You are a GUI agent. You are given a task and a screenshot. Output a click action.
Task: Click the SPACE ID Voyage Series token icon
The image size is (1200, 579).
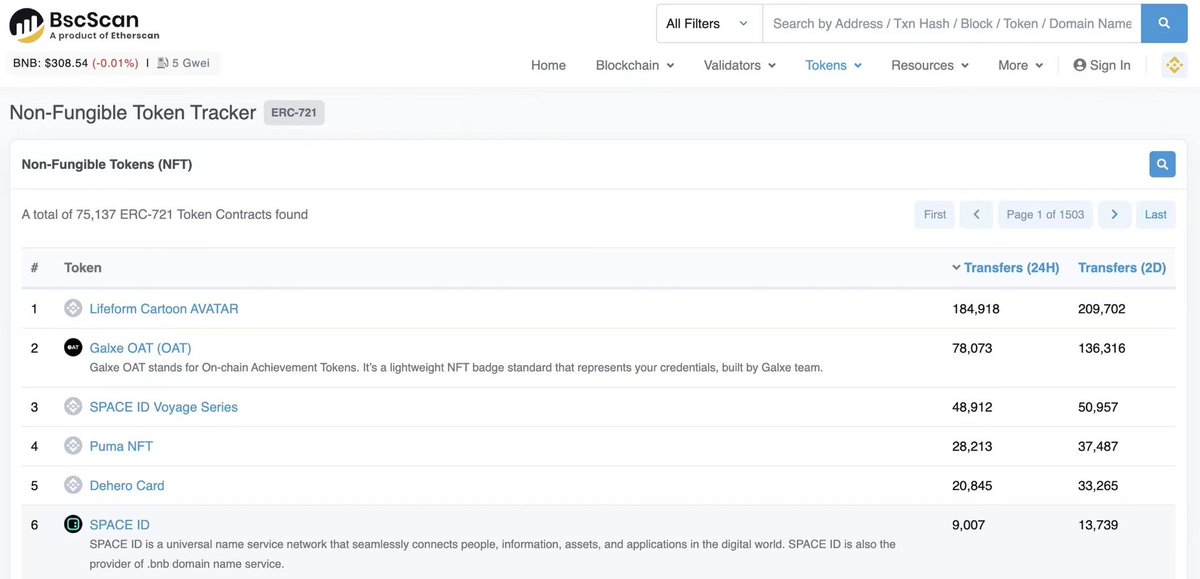point(73,407)
